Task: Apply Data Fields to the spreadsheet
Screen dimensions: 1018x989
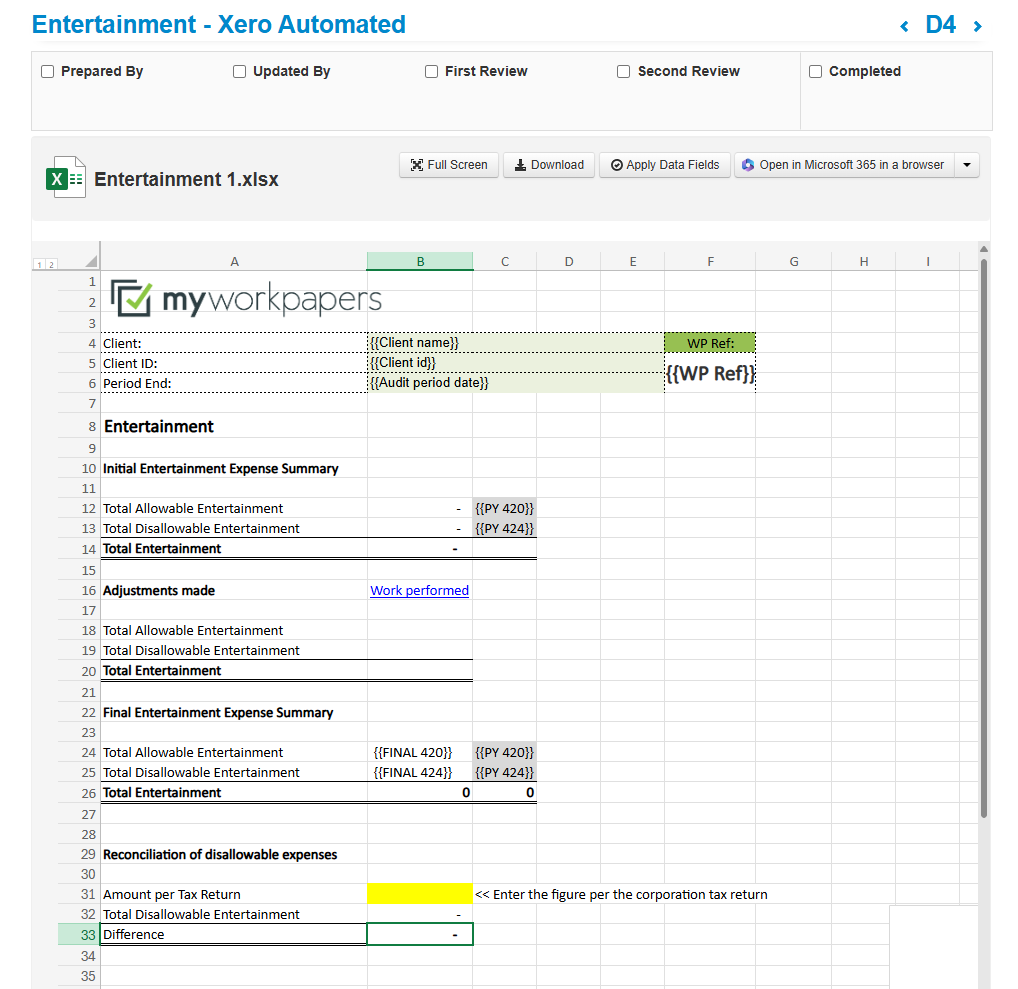Action: 664,165
